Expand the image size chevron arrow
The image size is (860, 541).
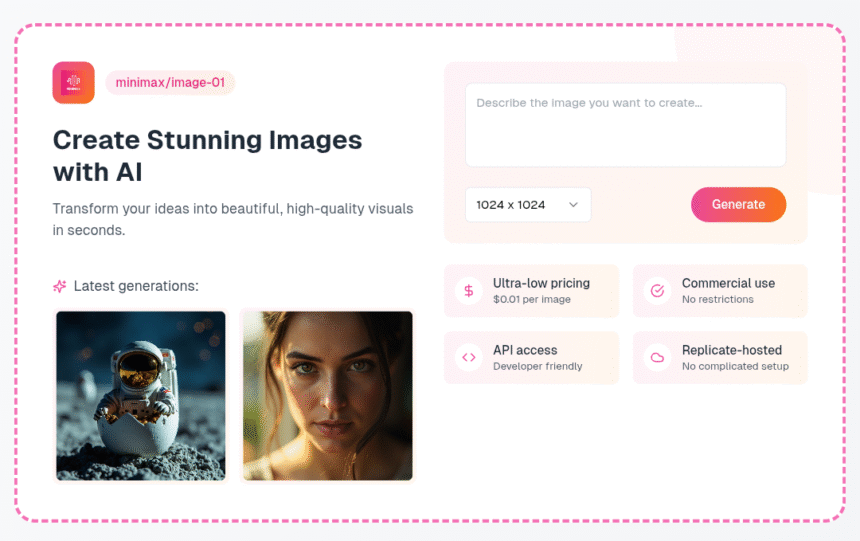573,205
